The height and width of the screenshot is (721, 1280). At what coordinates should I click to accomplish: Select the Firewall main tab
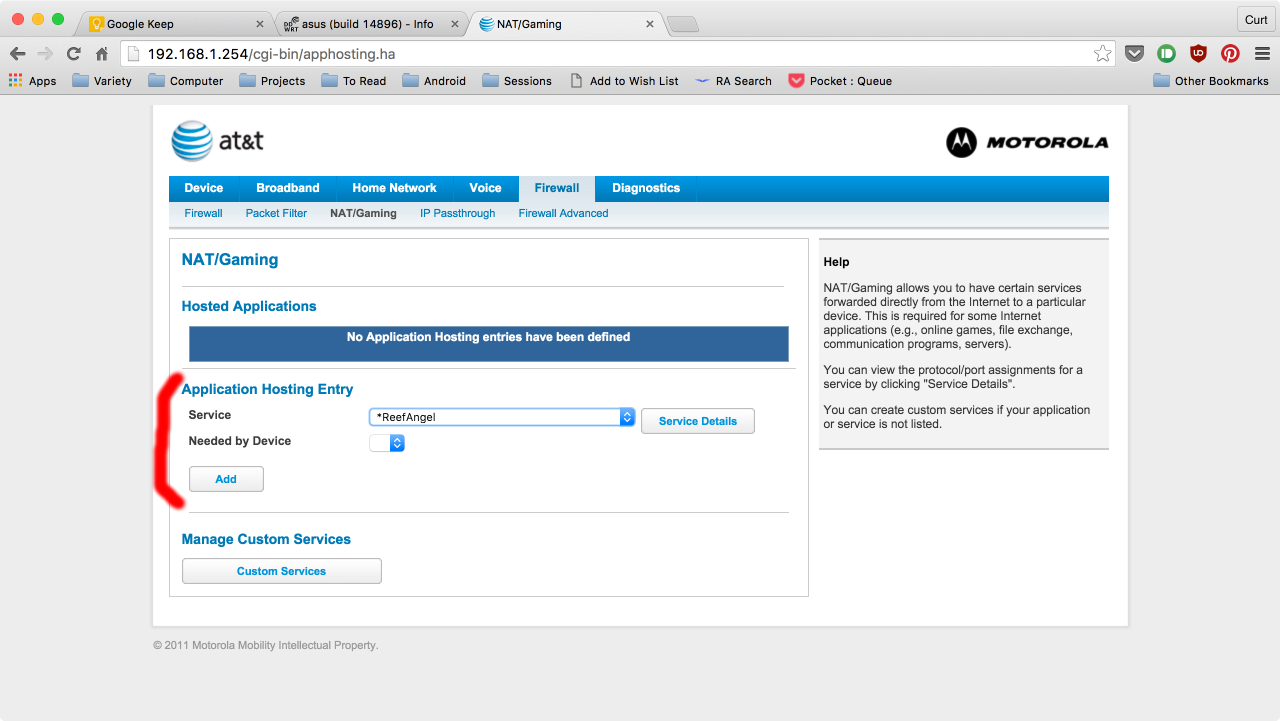tap(557, 188)
